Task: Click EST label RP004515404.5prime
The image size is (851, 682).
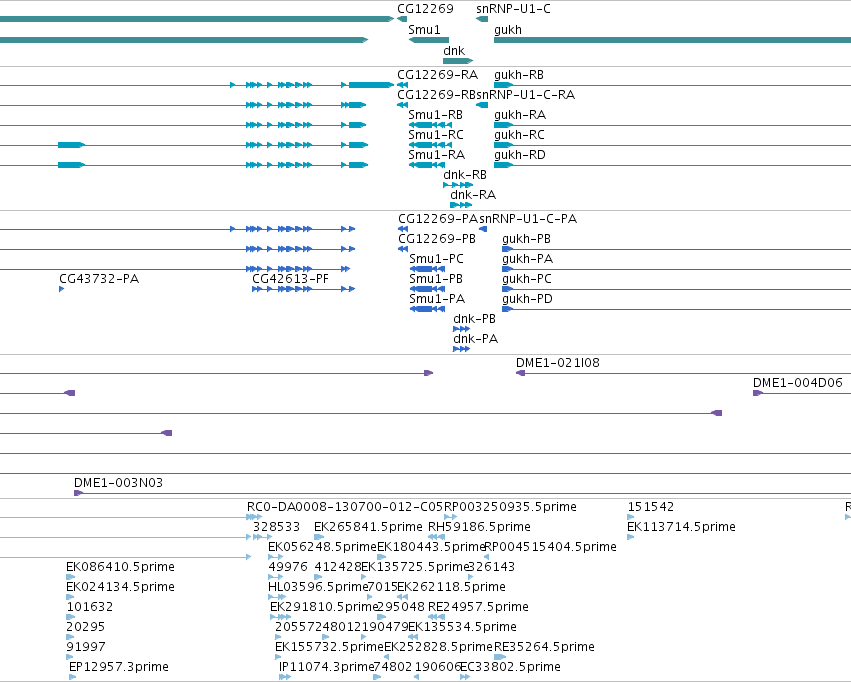Action: point(550,547)
